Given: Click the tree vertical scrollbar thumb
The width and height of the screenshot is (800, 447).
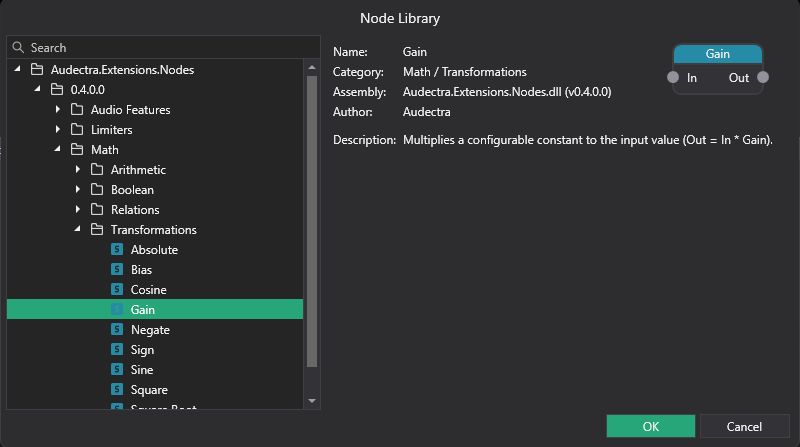Looking at the screenshot, I should (x=312, y=221).
